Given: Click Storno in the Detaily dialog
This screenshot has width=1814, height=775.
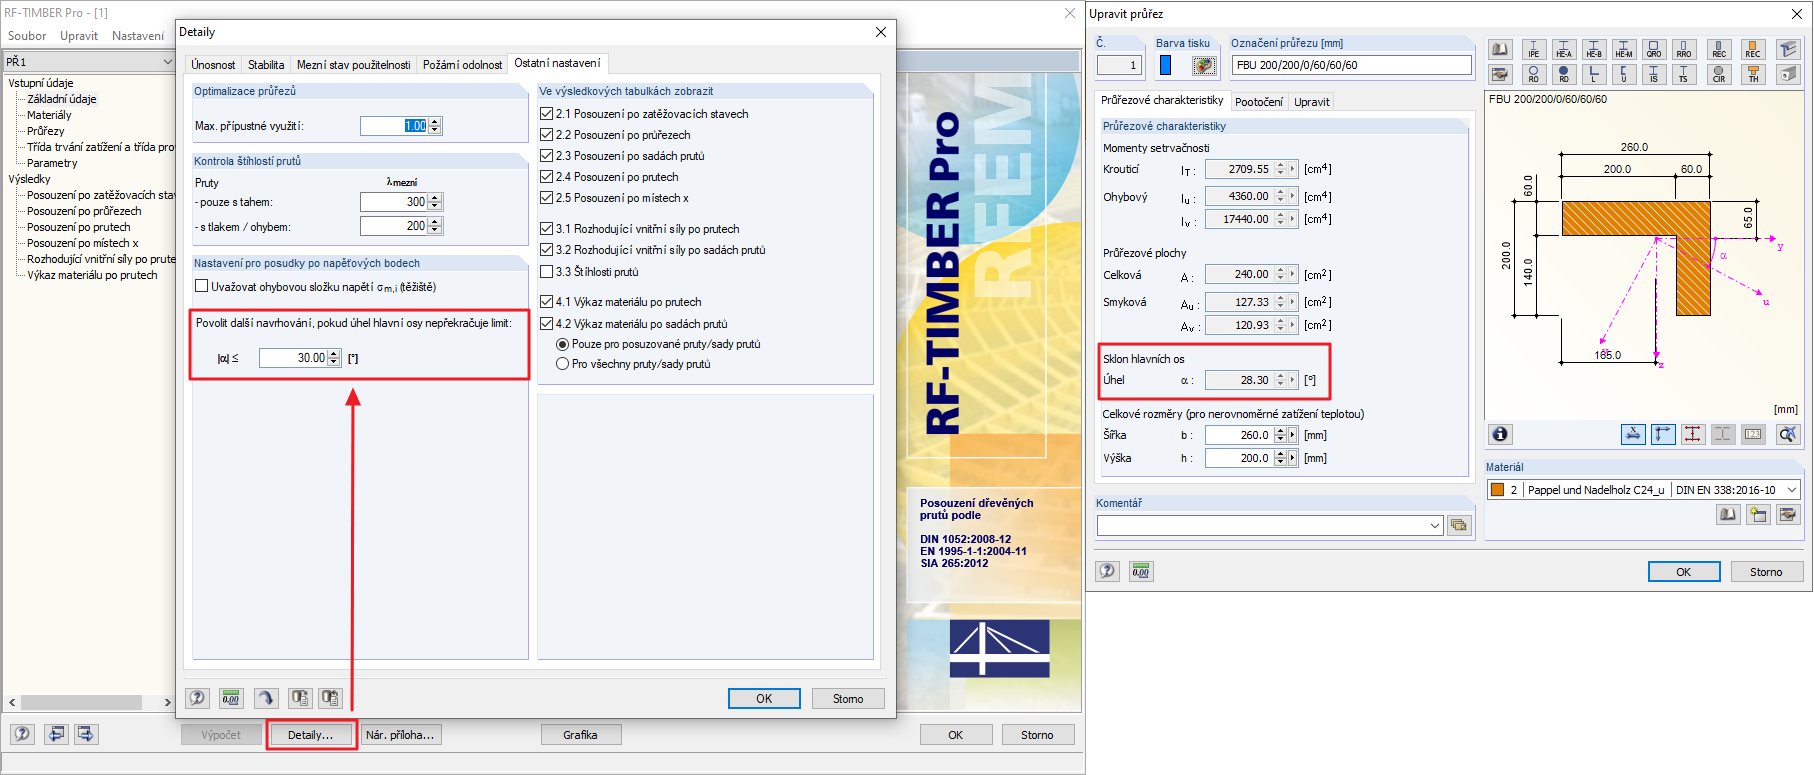Looking at the screenshot, I should pos(848,698).
